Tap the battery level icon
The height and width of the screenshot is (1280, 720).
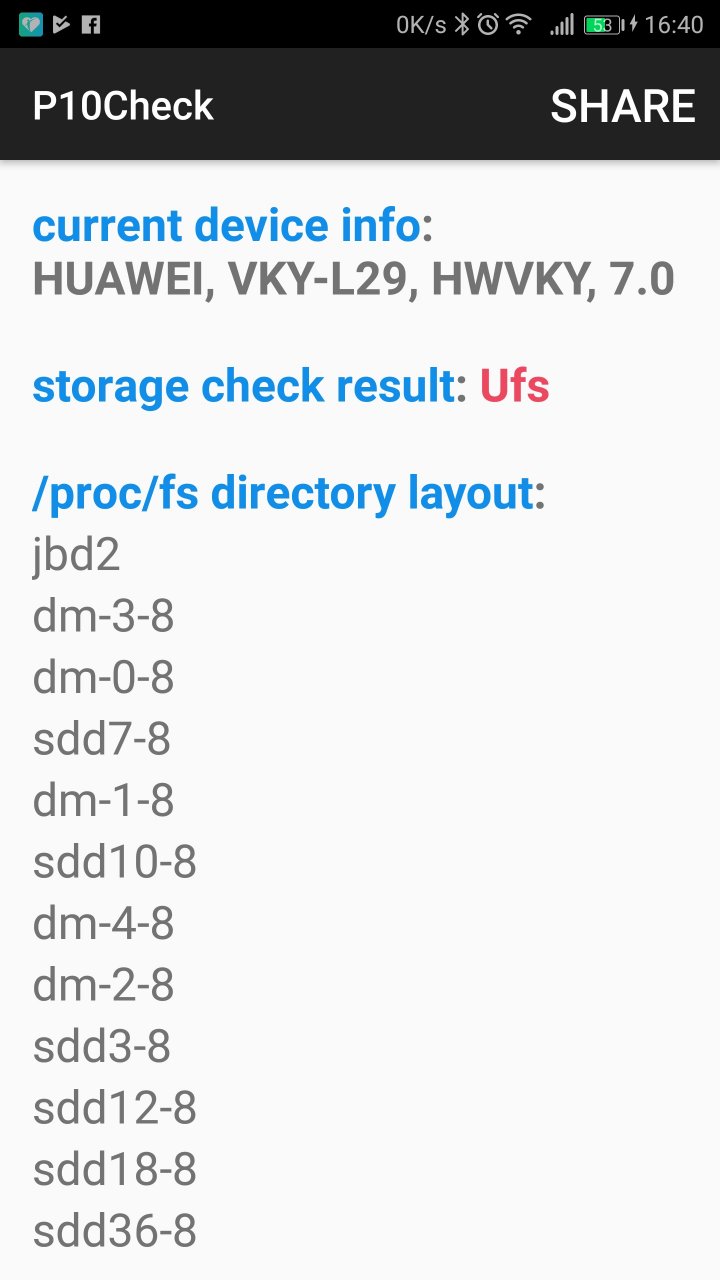603,24
